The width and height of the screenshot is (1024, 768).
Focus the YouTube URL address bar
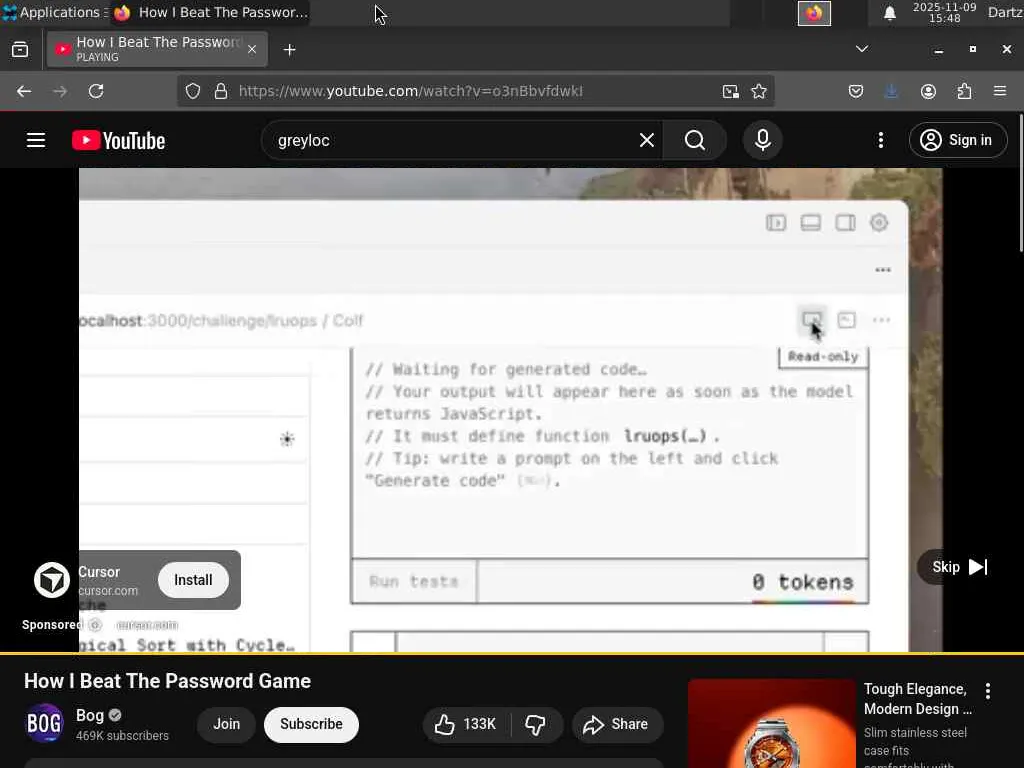411,91
